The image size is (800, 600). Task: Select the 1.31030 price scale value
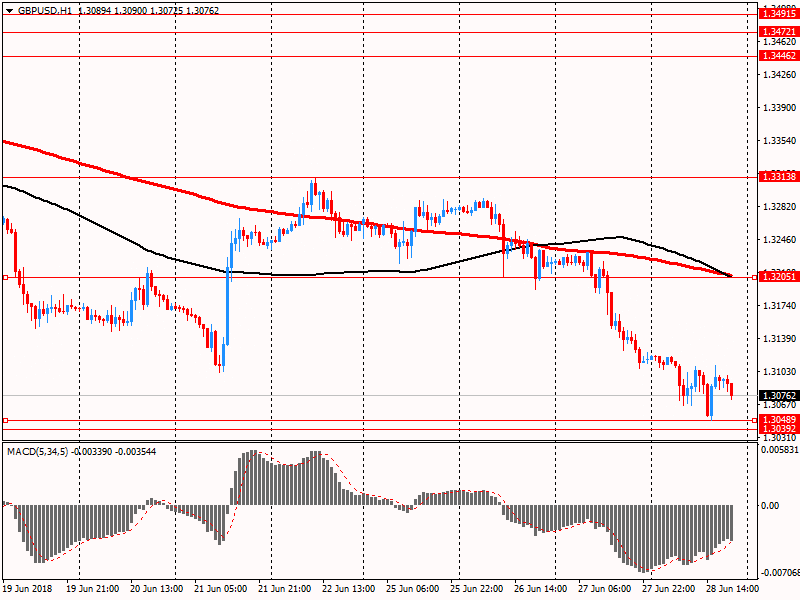coord(779,371)
